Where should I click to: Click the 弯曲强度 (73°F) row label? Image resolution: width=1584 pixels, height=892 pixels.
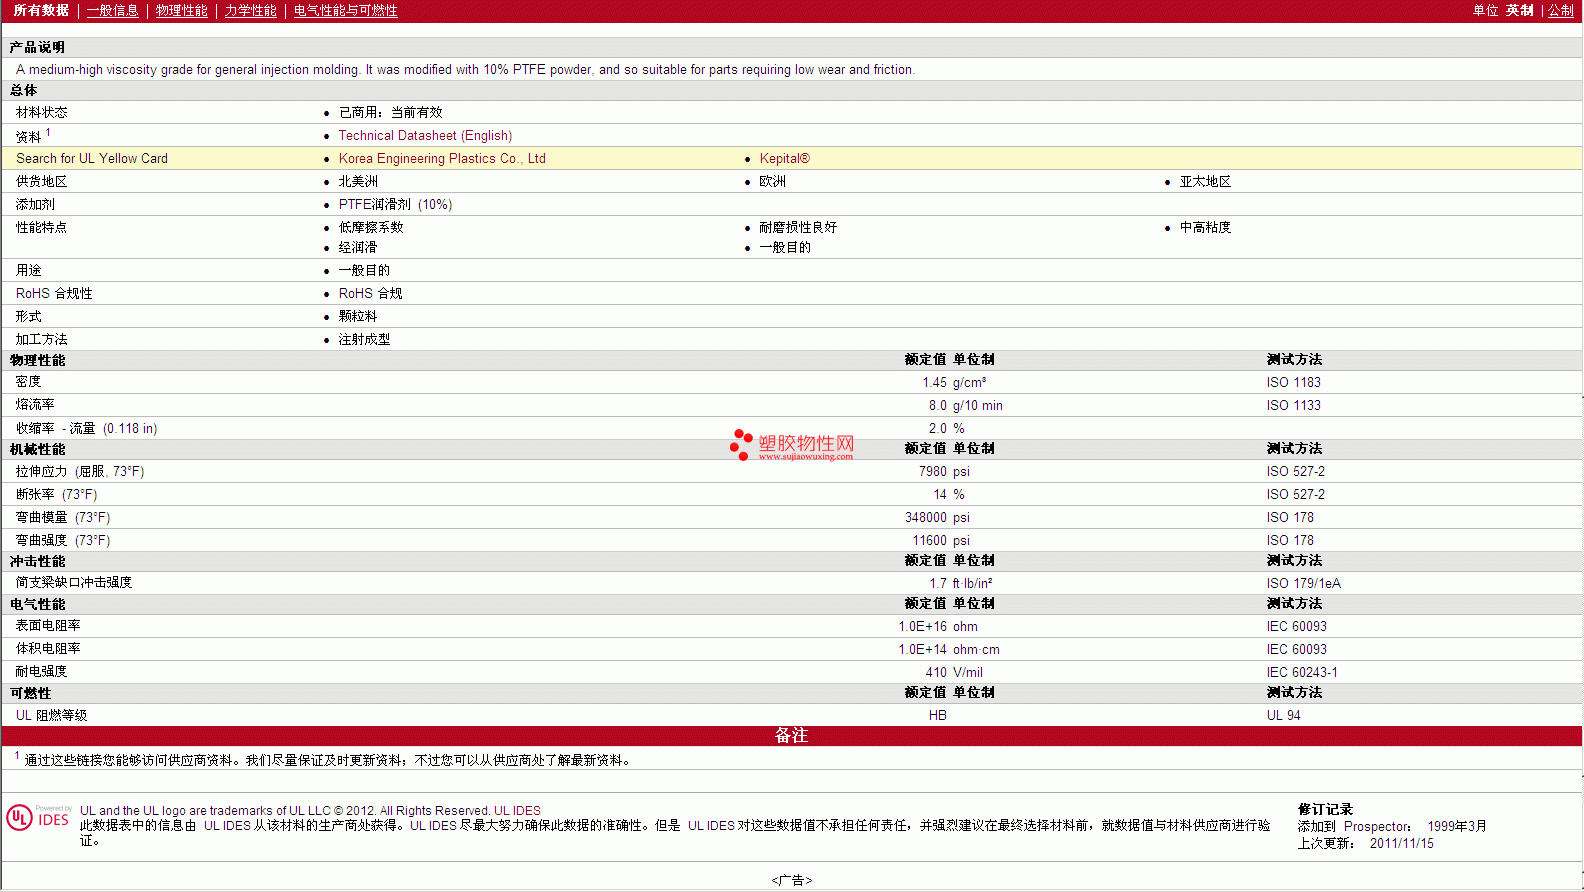coord(63,540)
